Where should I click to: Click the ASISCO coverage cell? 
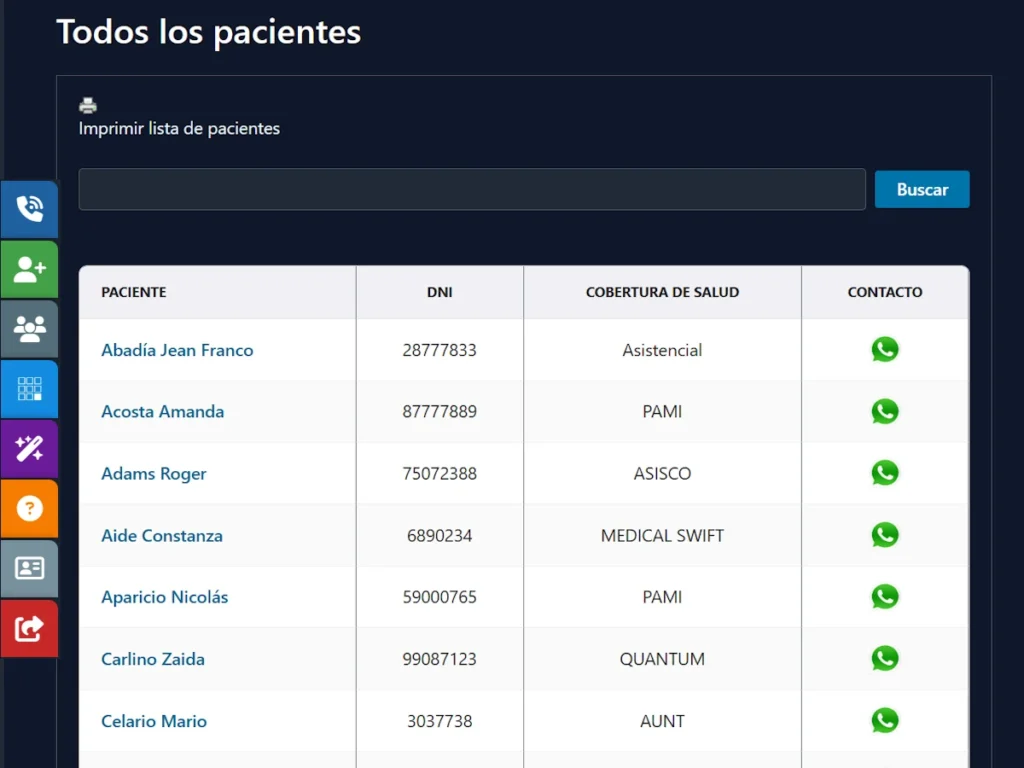pos(662,473)
